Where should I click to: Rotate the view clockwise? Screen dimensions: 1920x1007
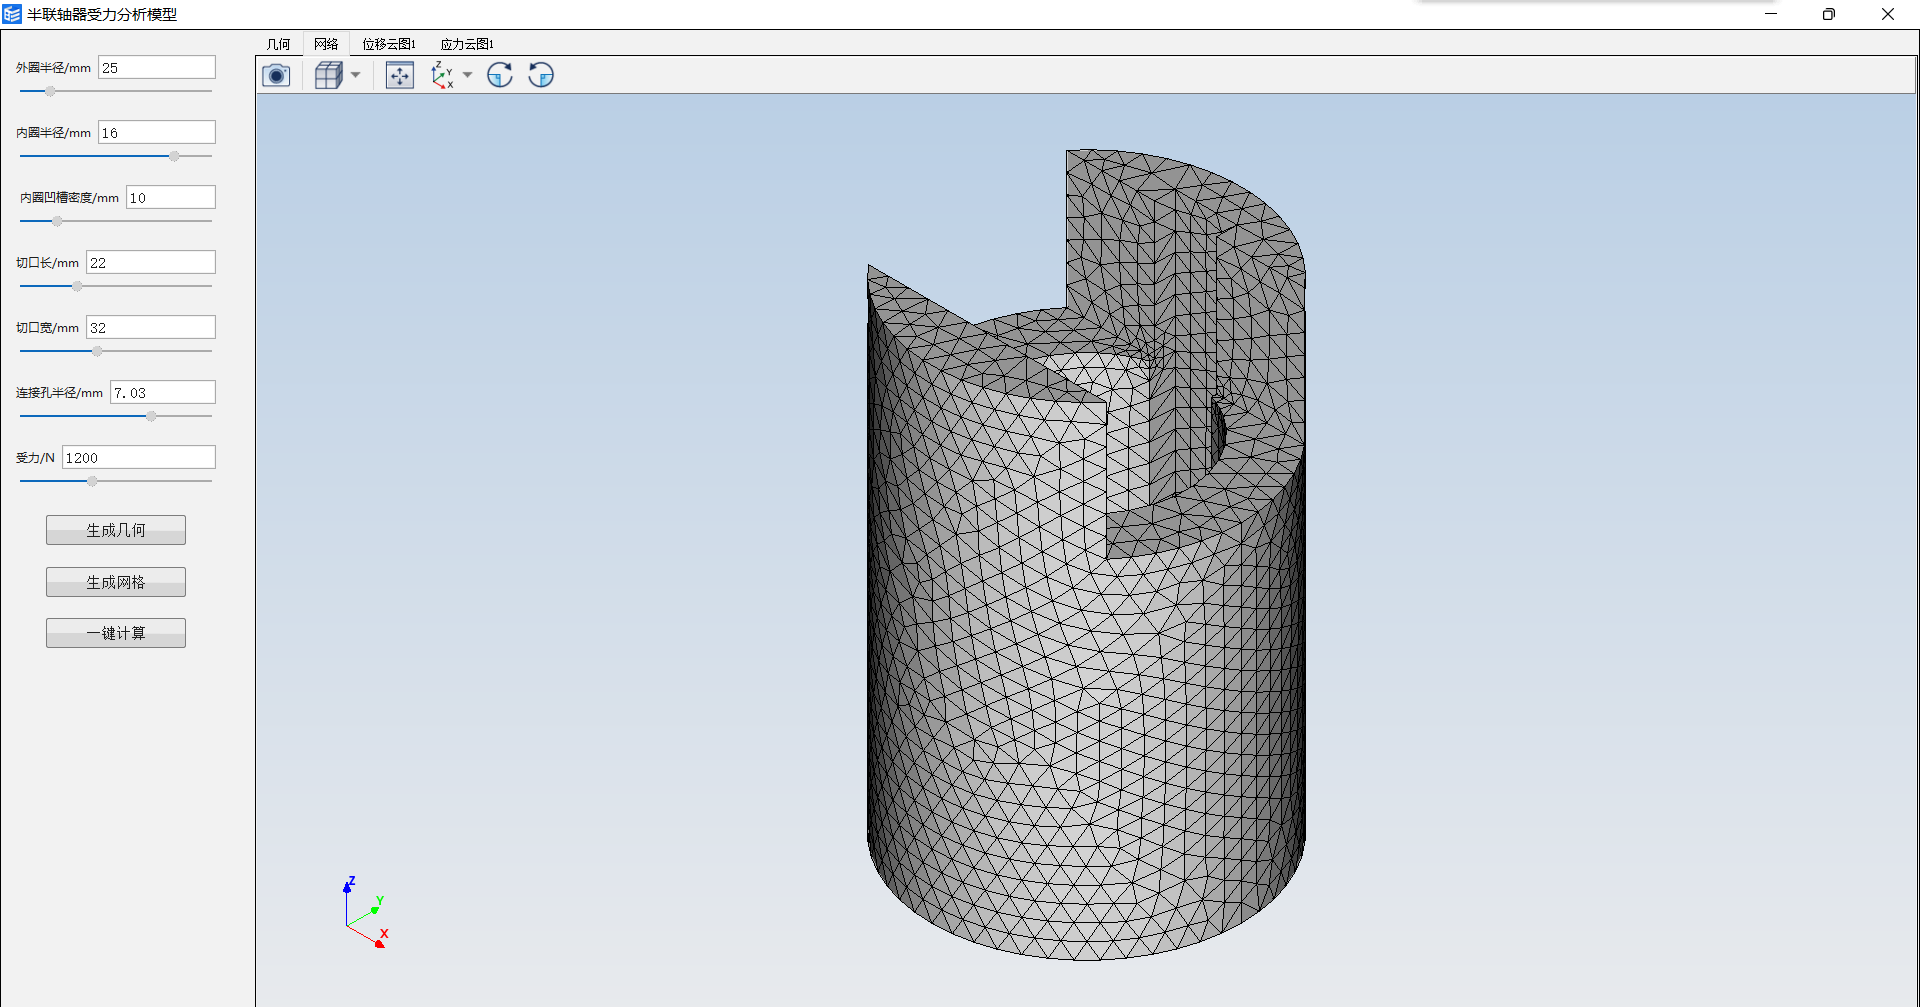pyautogui.click(x=500, y=75)
